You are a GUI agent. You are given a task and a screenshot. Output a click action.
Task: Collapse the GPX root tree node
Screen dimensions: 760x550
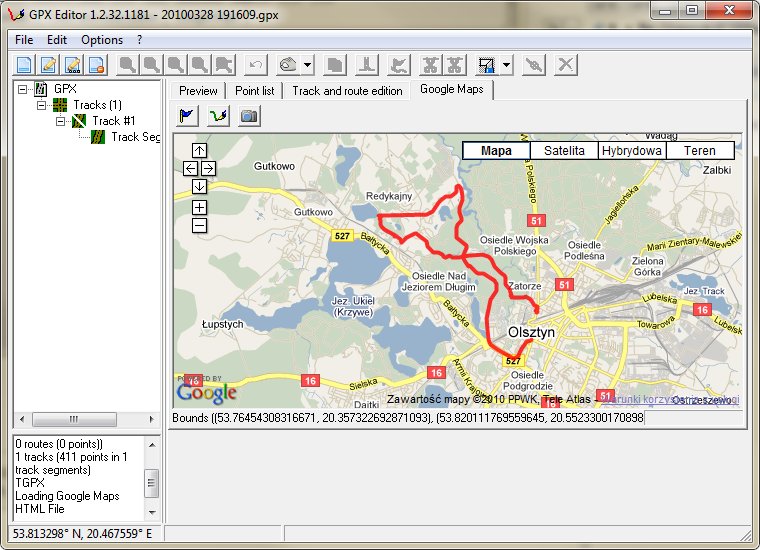click(x=22, y=89)
